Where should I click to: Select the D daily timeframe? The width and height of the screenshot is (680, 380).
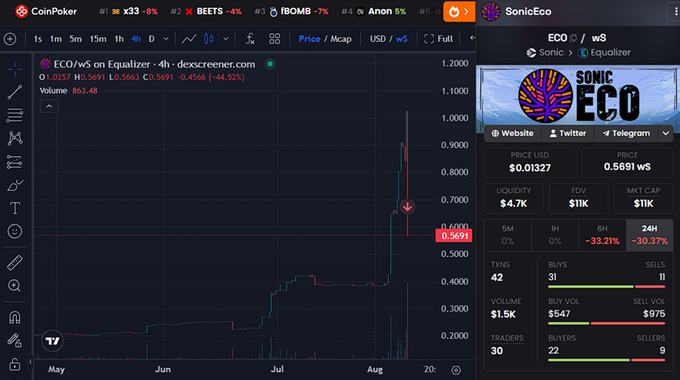click(x=151, y=39)
